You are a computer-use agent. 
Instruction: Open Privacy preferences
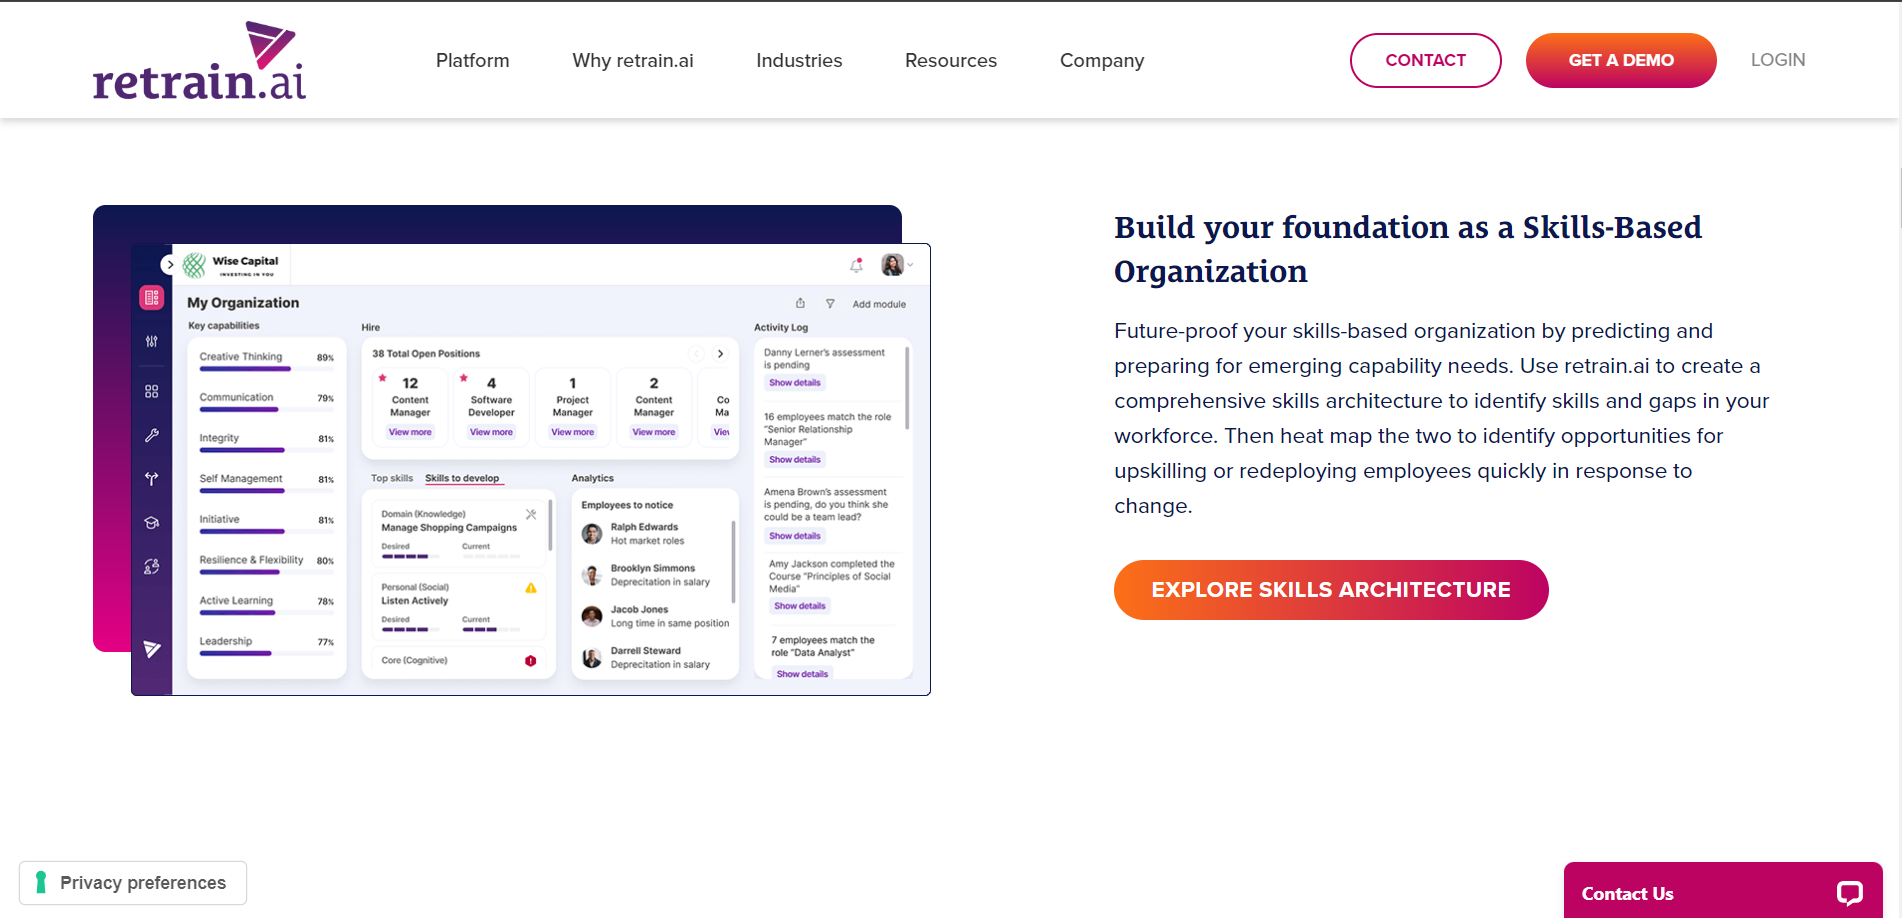[133, 883]
